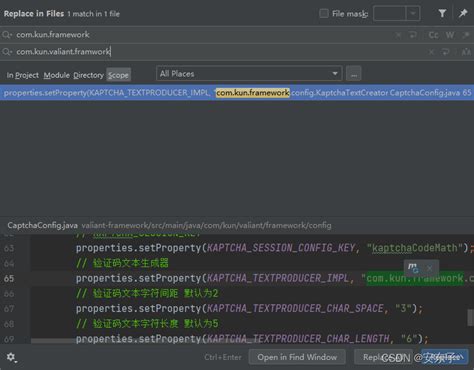Image resolution: width=474 pixels, height=370 pixels.
Task: Open settings gear at bottom left
Action: (11, 357)
